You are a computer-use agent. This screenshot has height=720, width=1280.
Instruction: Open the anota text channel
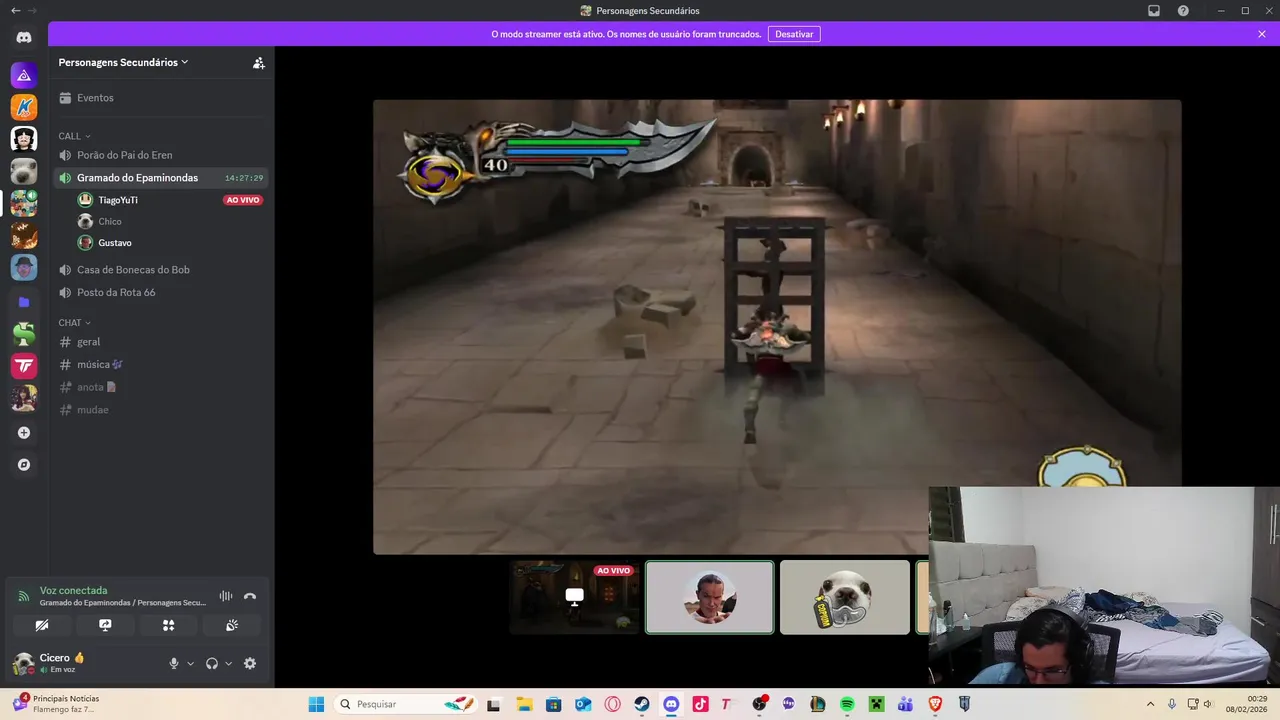[x=160, y=387]
